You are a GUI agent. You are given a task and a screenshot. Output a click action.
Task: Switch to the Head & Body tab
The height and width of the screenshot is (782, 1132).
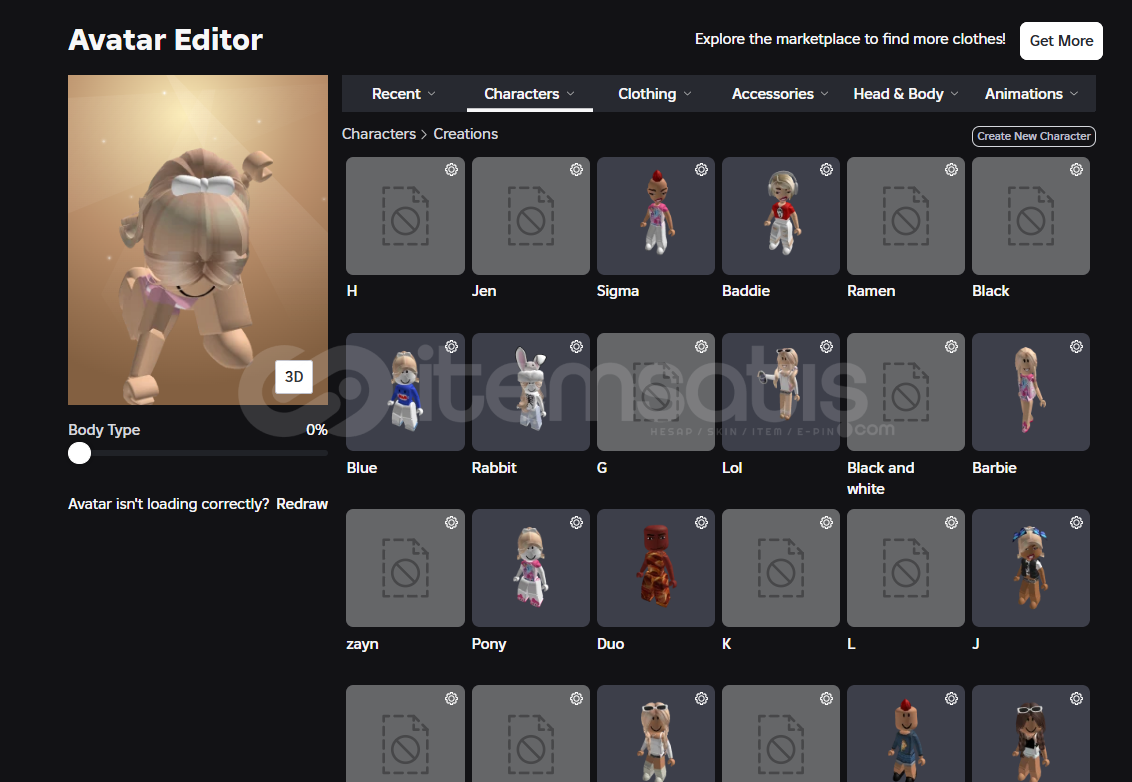coord(905,94)
